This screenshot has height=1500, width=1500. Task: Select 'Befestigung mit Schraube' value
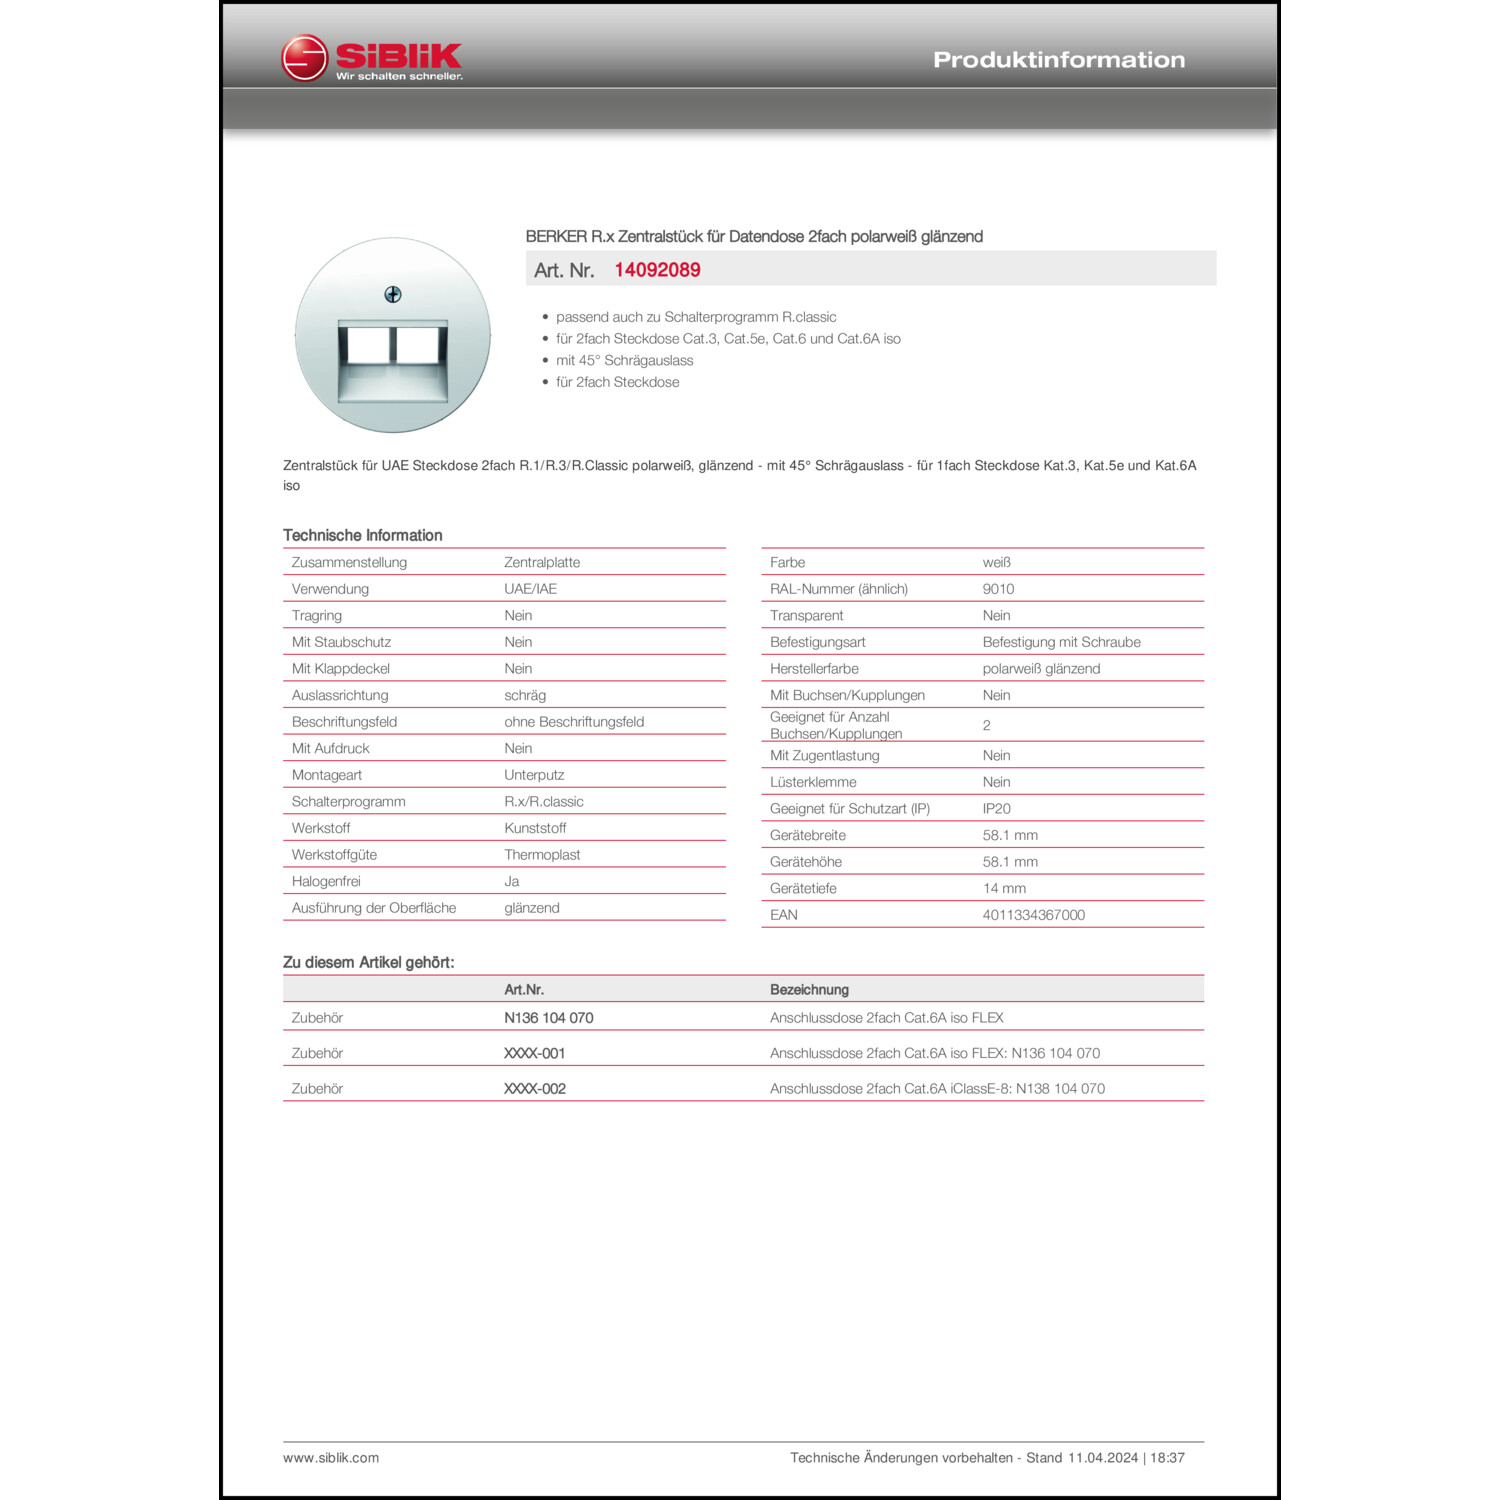coord(1061,642)
